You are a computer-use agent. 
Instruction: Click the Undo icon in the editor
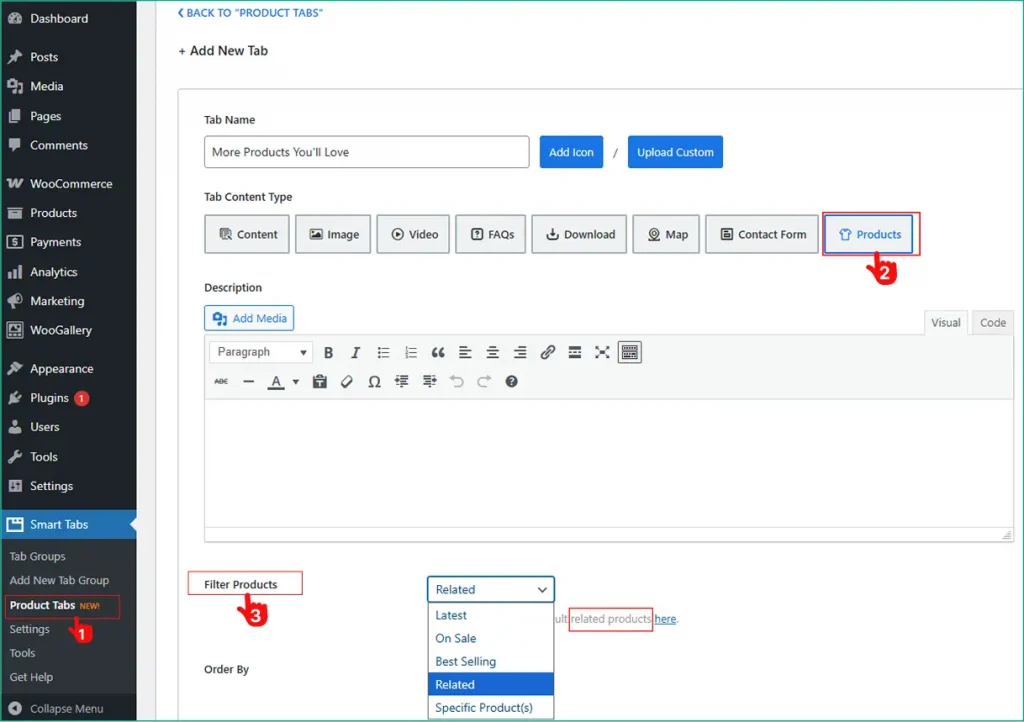(457, 381)
